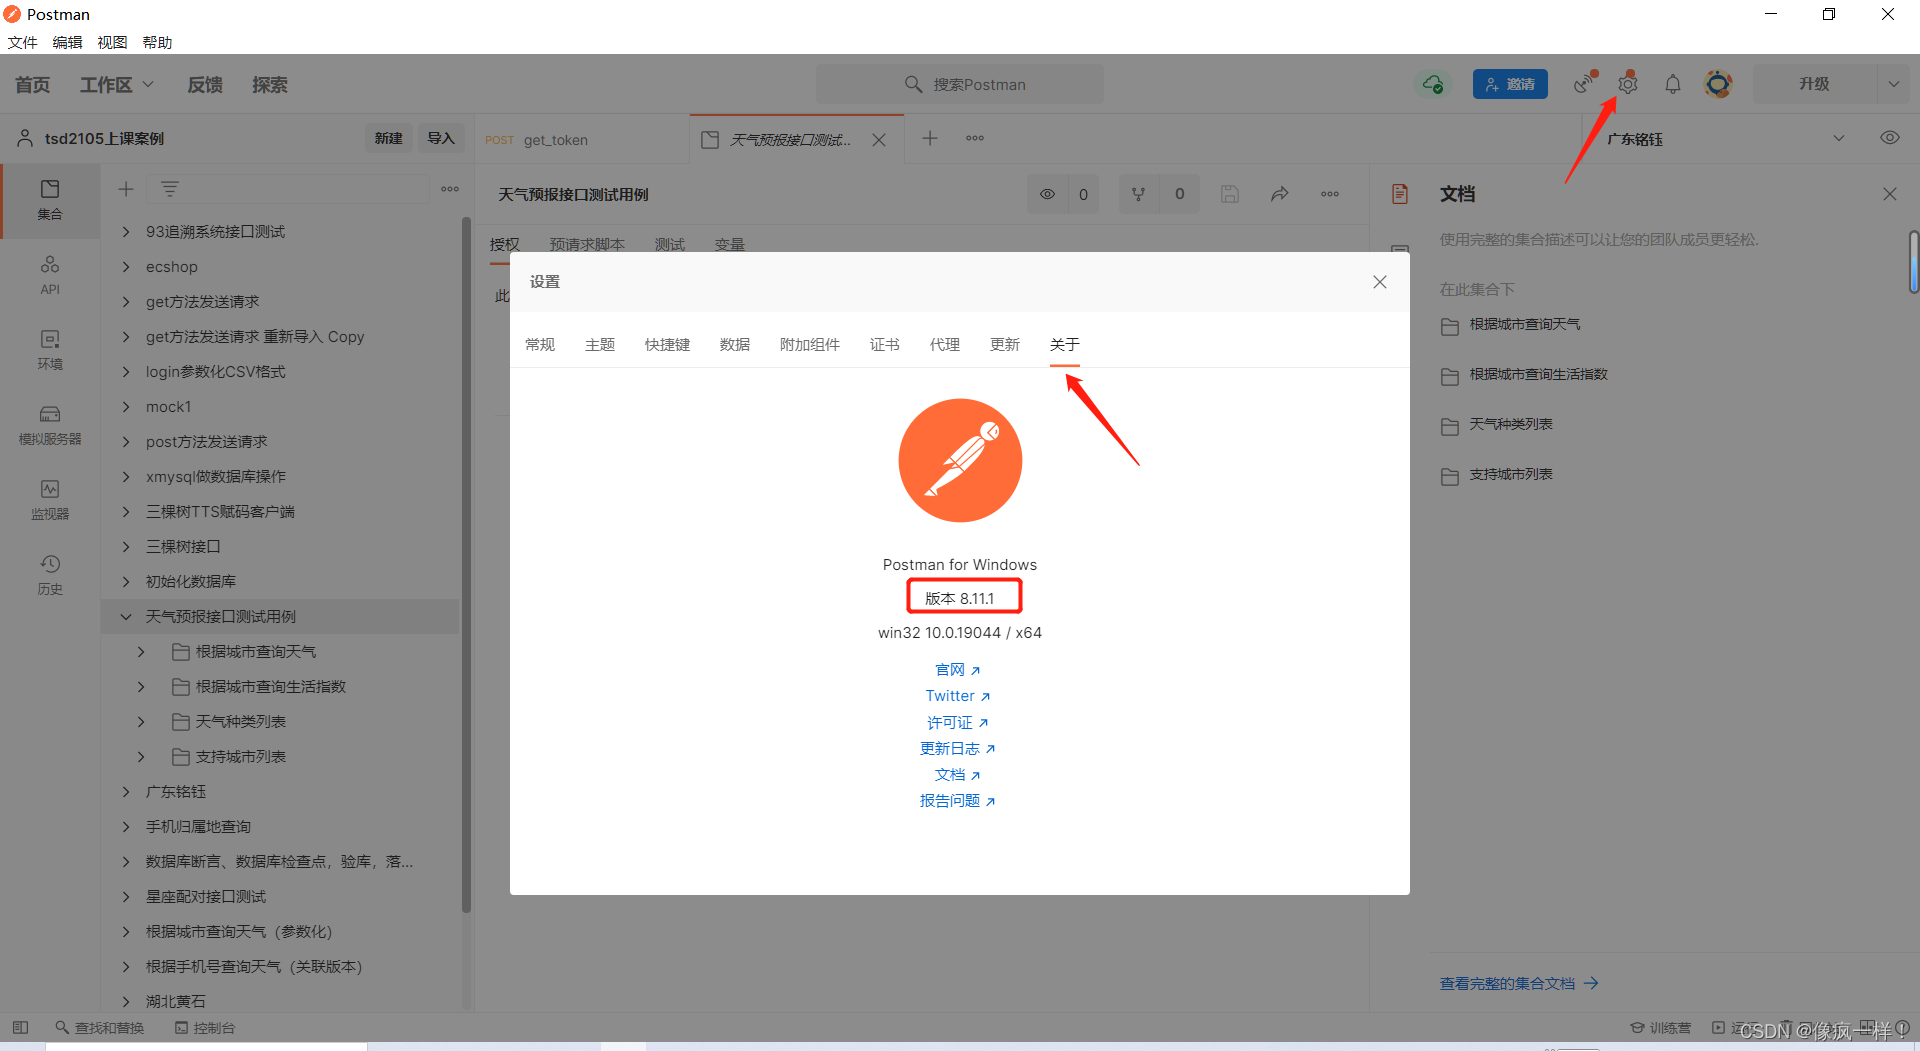
Task: Switch to the 代理 settings tab
Action: 945,344
